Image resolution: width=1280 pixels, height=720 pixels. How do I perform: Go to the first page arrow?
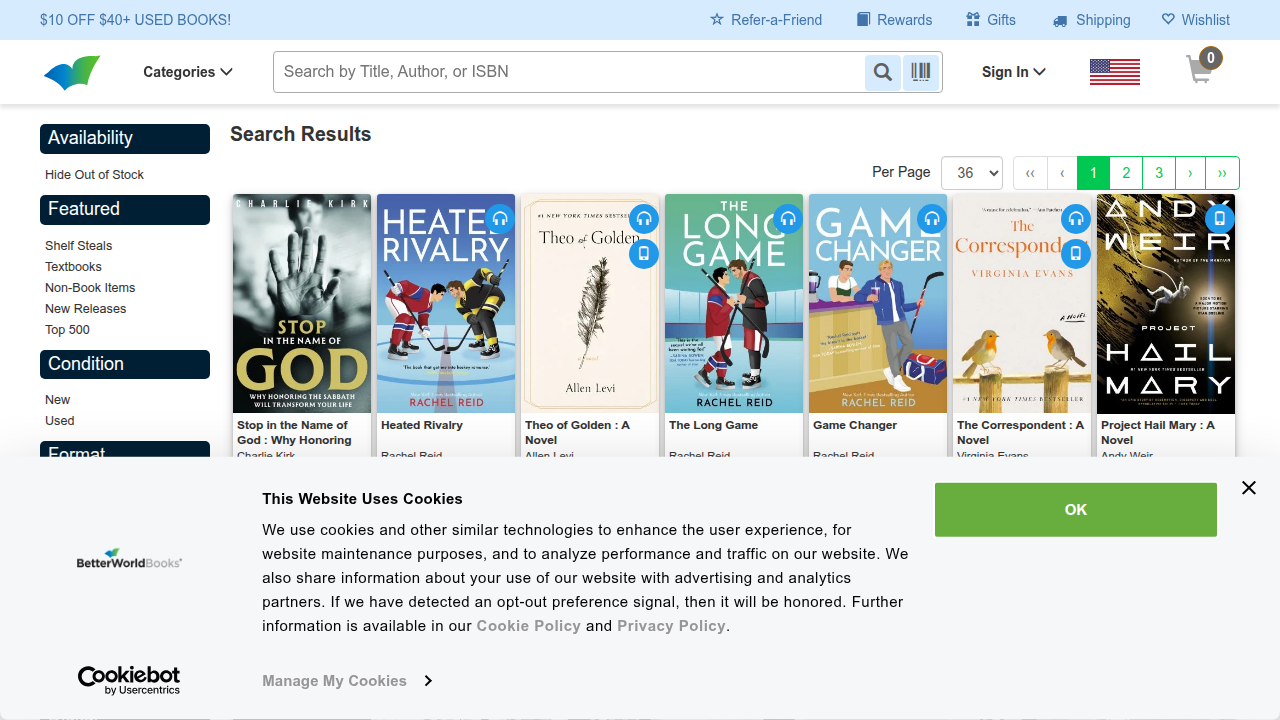click(1030, 173)
